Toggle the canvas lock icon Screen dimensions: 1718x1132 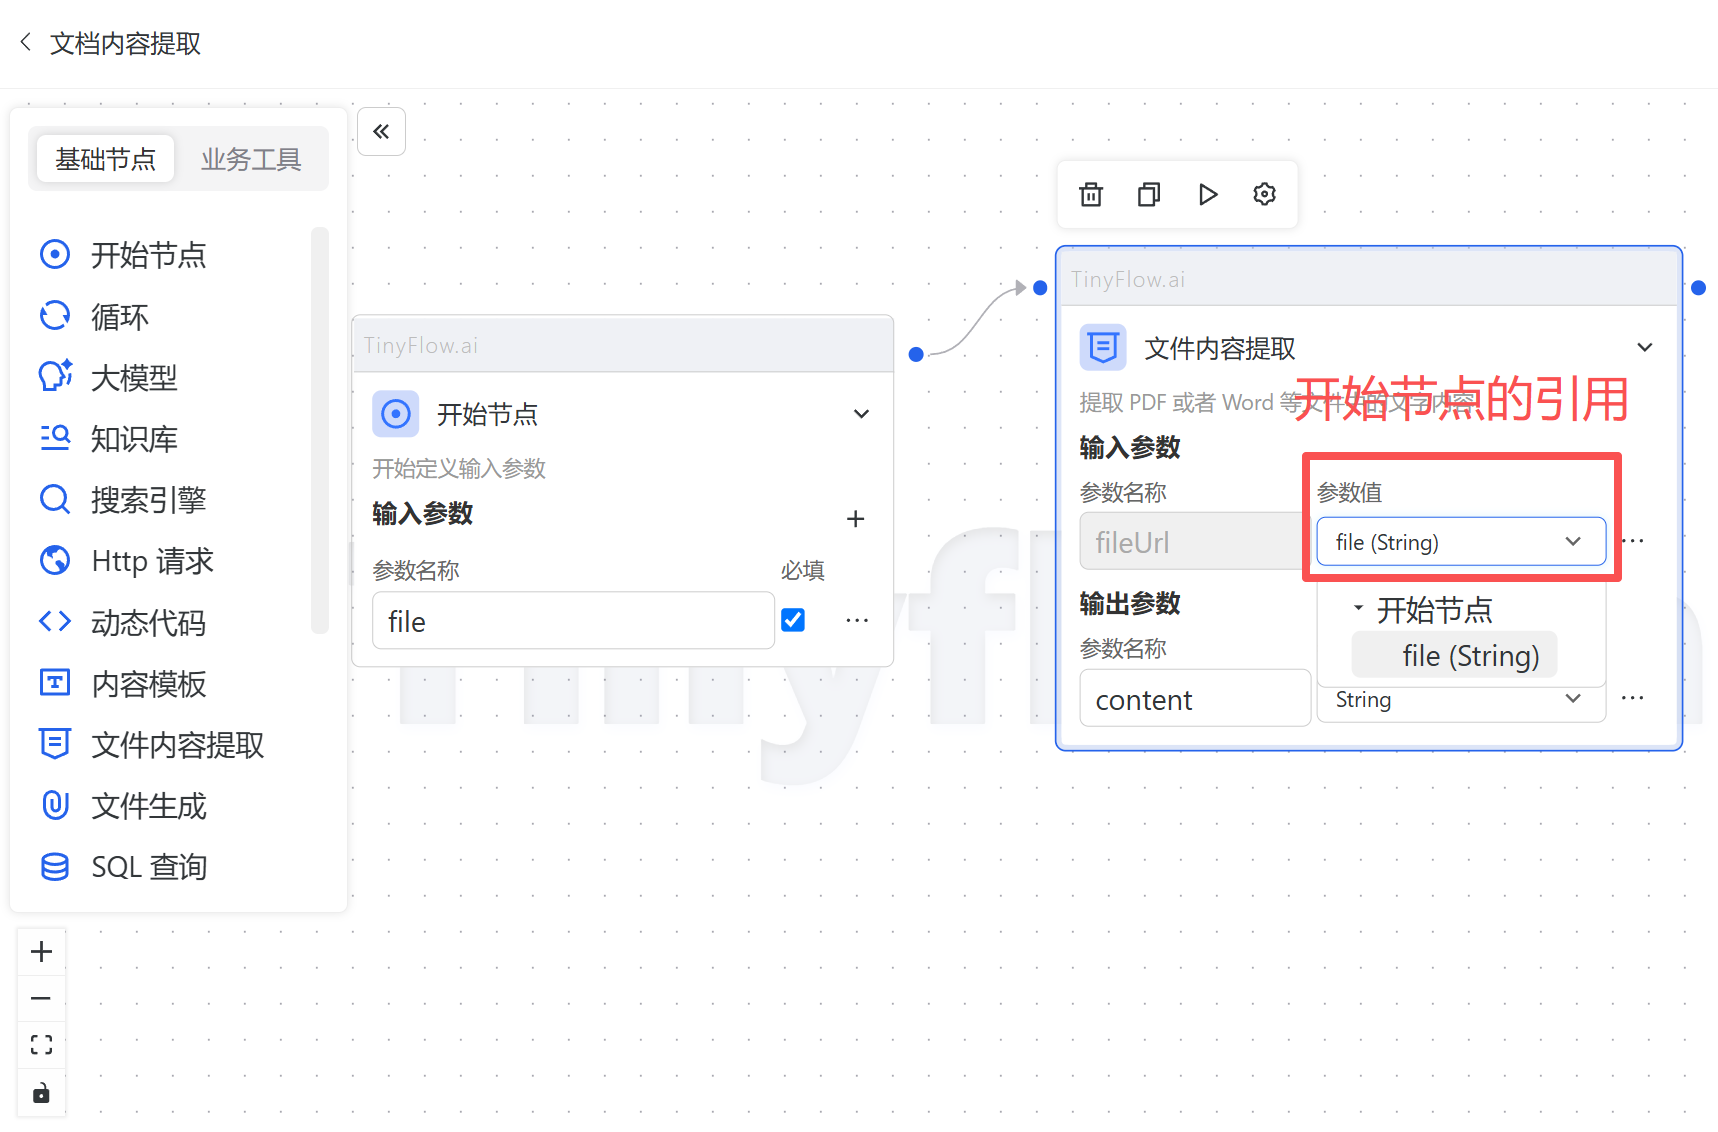(x=41, y=1093)
